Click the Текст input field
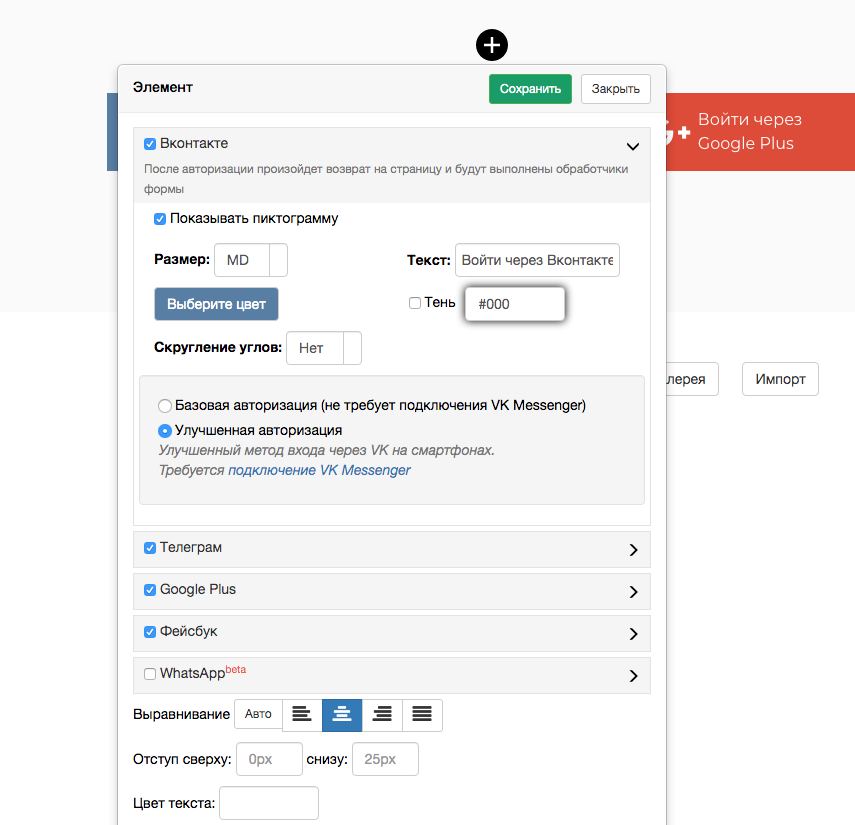The image size is (855, 825). point(537,260)
